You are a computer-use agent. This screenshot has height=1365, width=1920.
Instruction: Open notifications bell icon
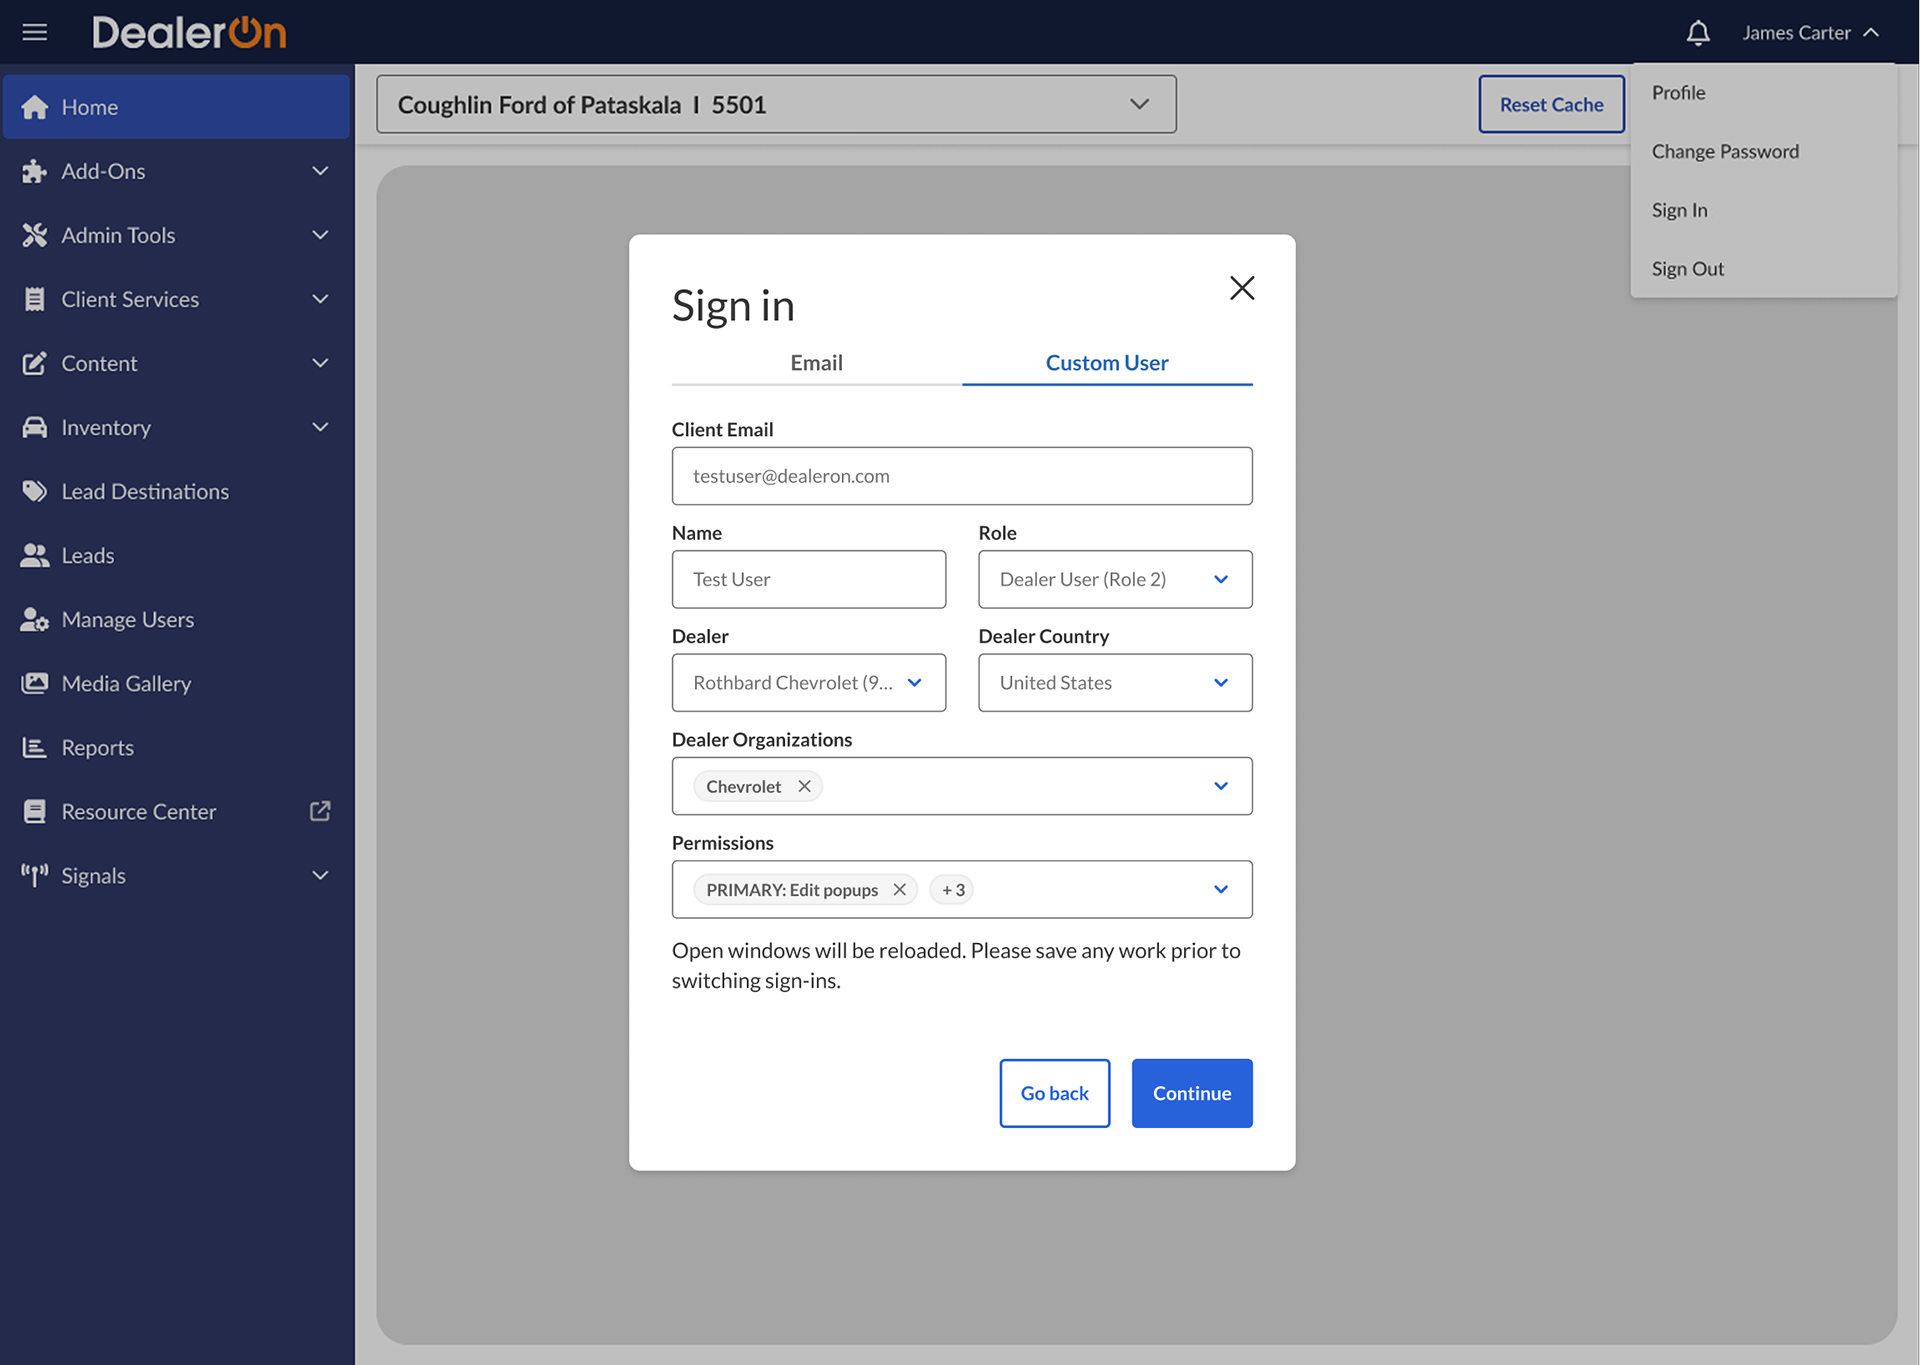[1698, 33]
